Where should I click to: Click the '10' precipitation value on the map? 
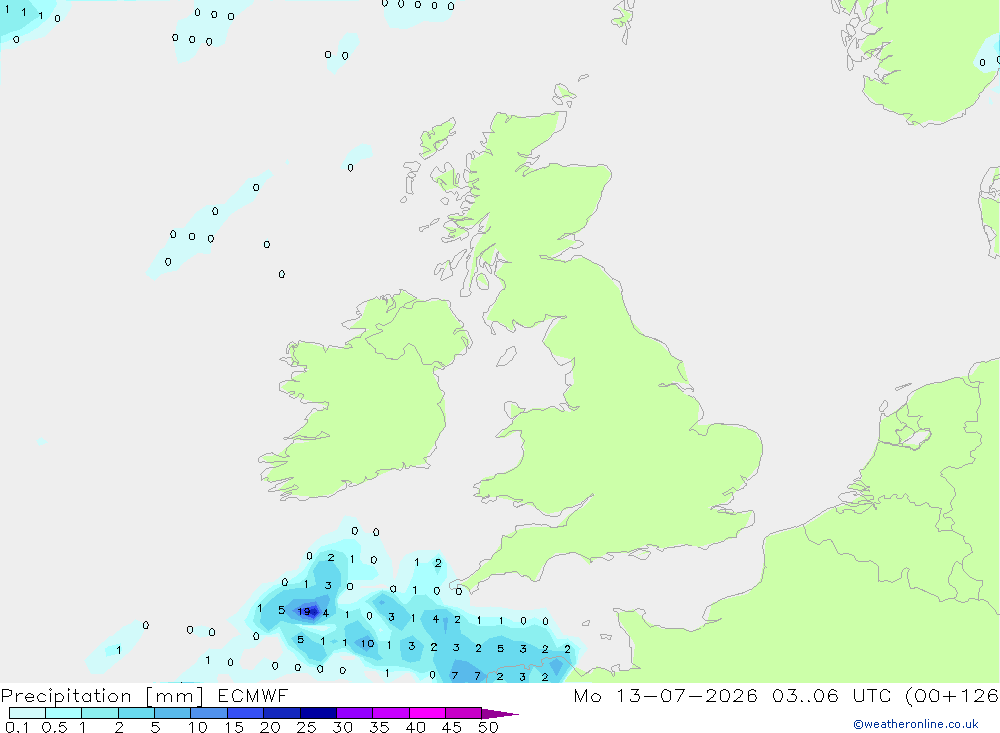(367, 643)
